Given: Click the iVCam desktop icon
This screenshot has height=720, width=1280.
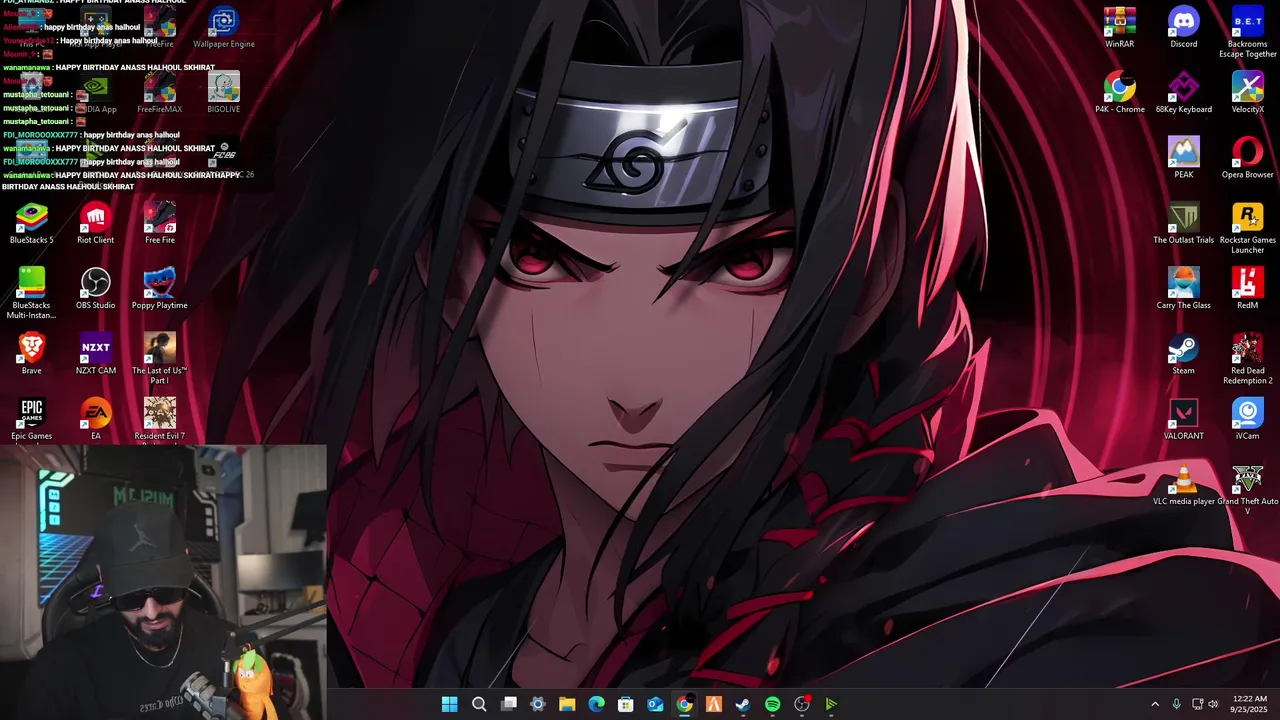Looking at the screenshot, I should tap(1247, 419).
